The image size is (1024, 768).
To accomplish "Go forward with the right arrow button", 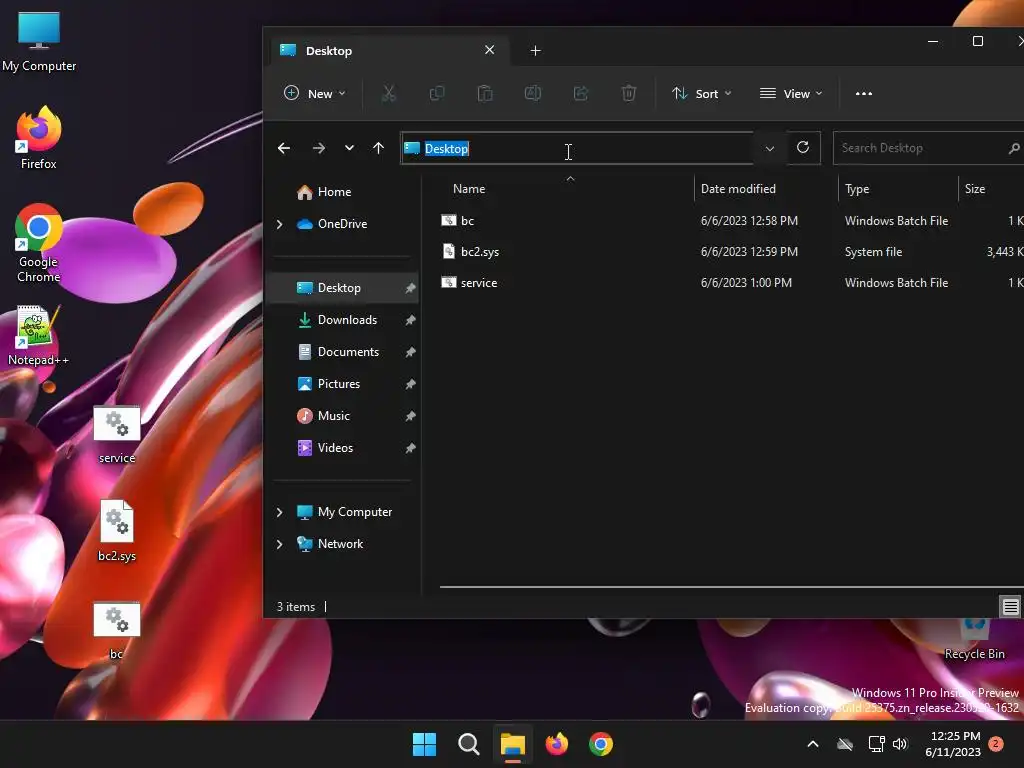I will [x=319, y=148].
